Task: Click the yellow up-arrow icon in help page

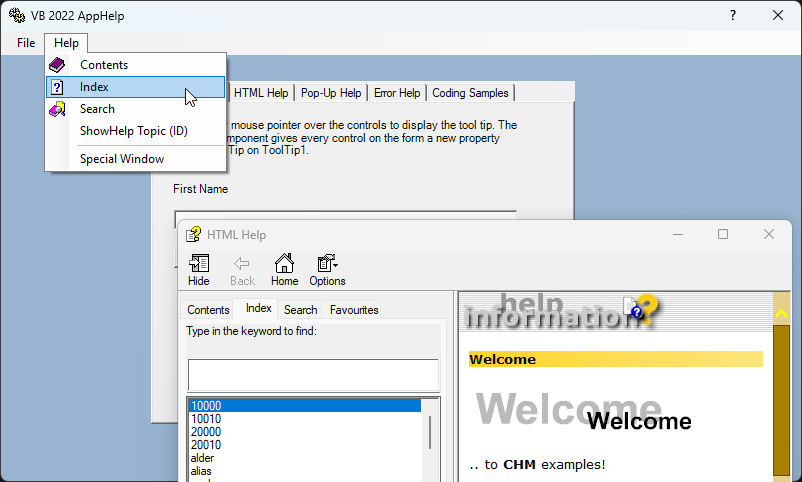Action: coord(781,313)
